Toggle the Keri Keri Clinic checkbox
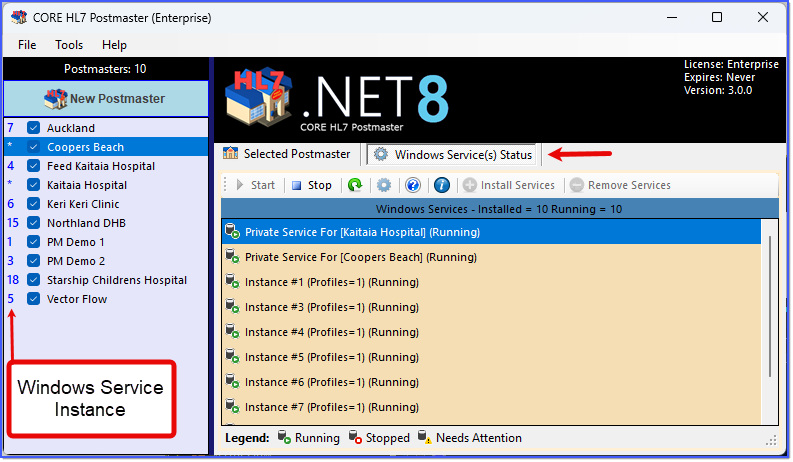This screenshot has width=793, height=462. point(33,204)
